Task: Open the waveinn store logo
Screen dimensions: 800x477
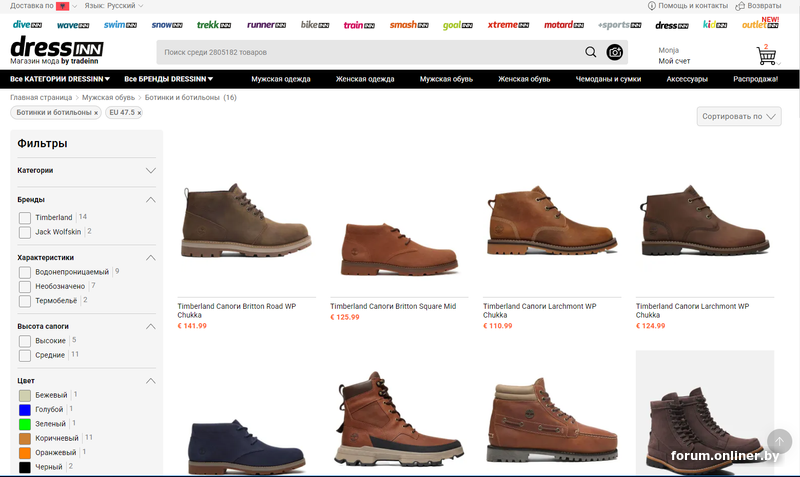Action: (73, 25)
